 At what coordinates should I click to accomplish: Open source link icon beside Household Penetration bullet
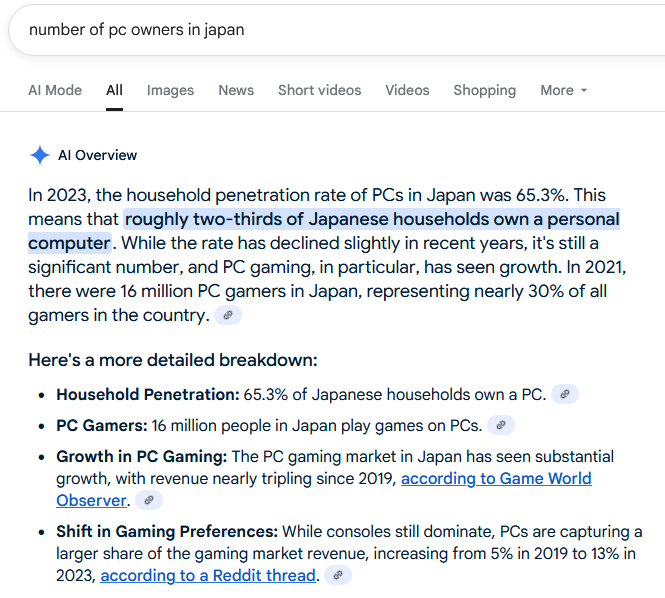point(564,394)
